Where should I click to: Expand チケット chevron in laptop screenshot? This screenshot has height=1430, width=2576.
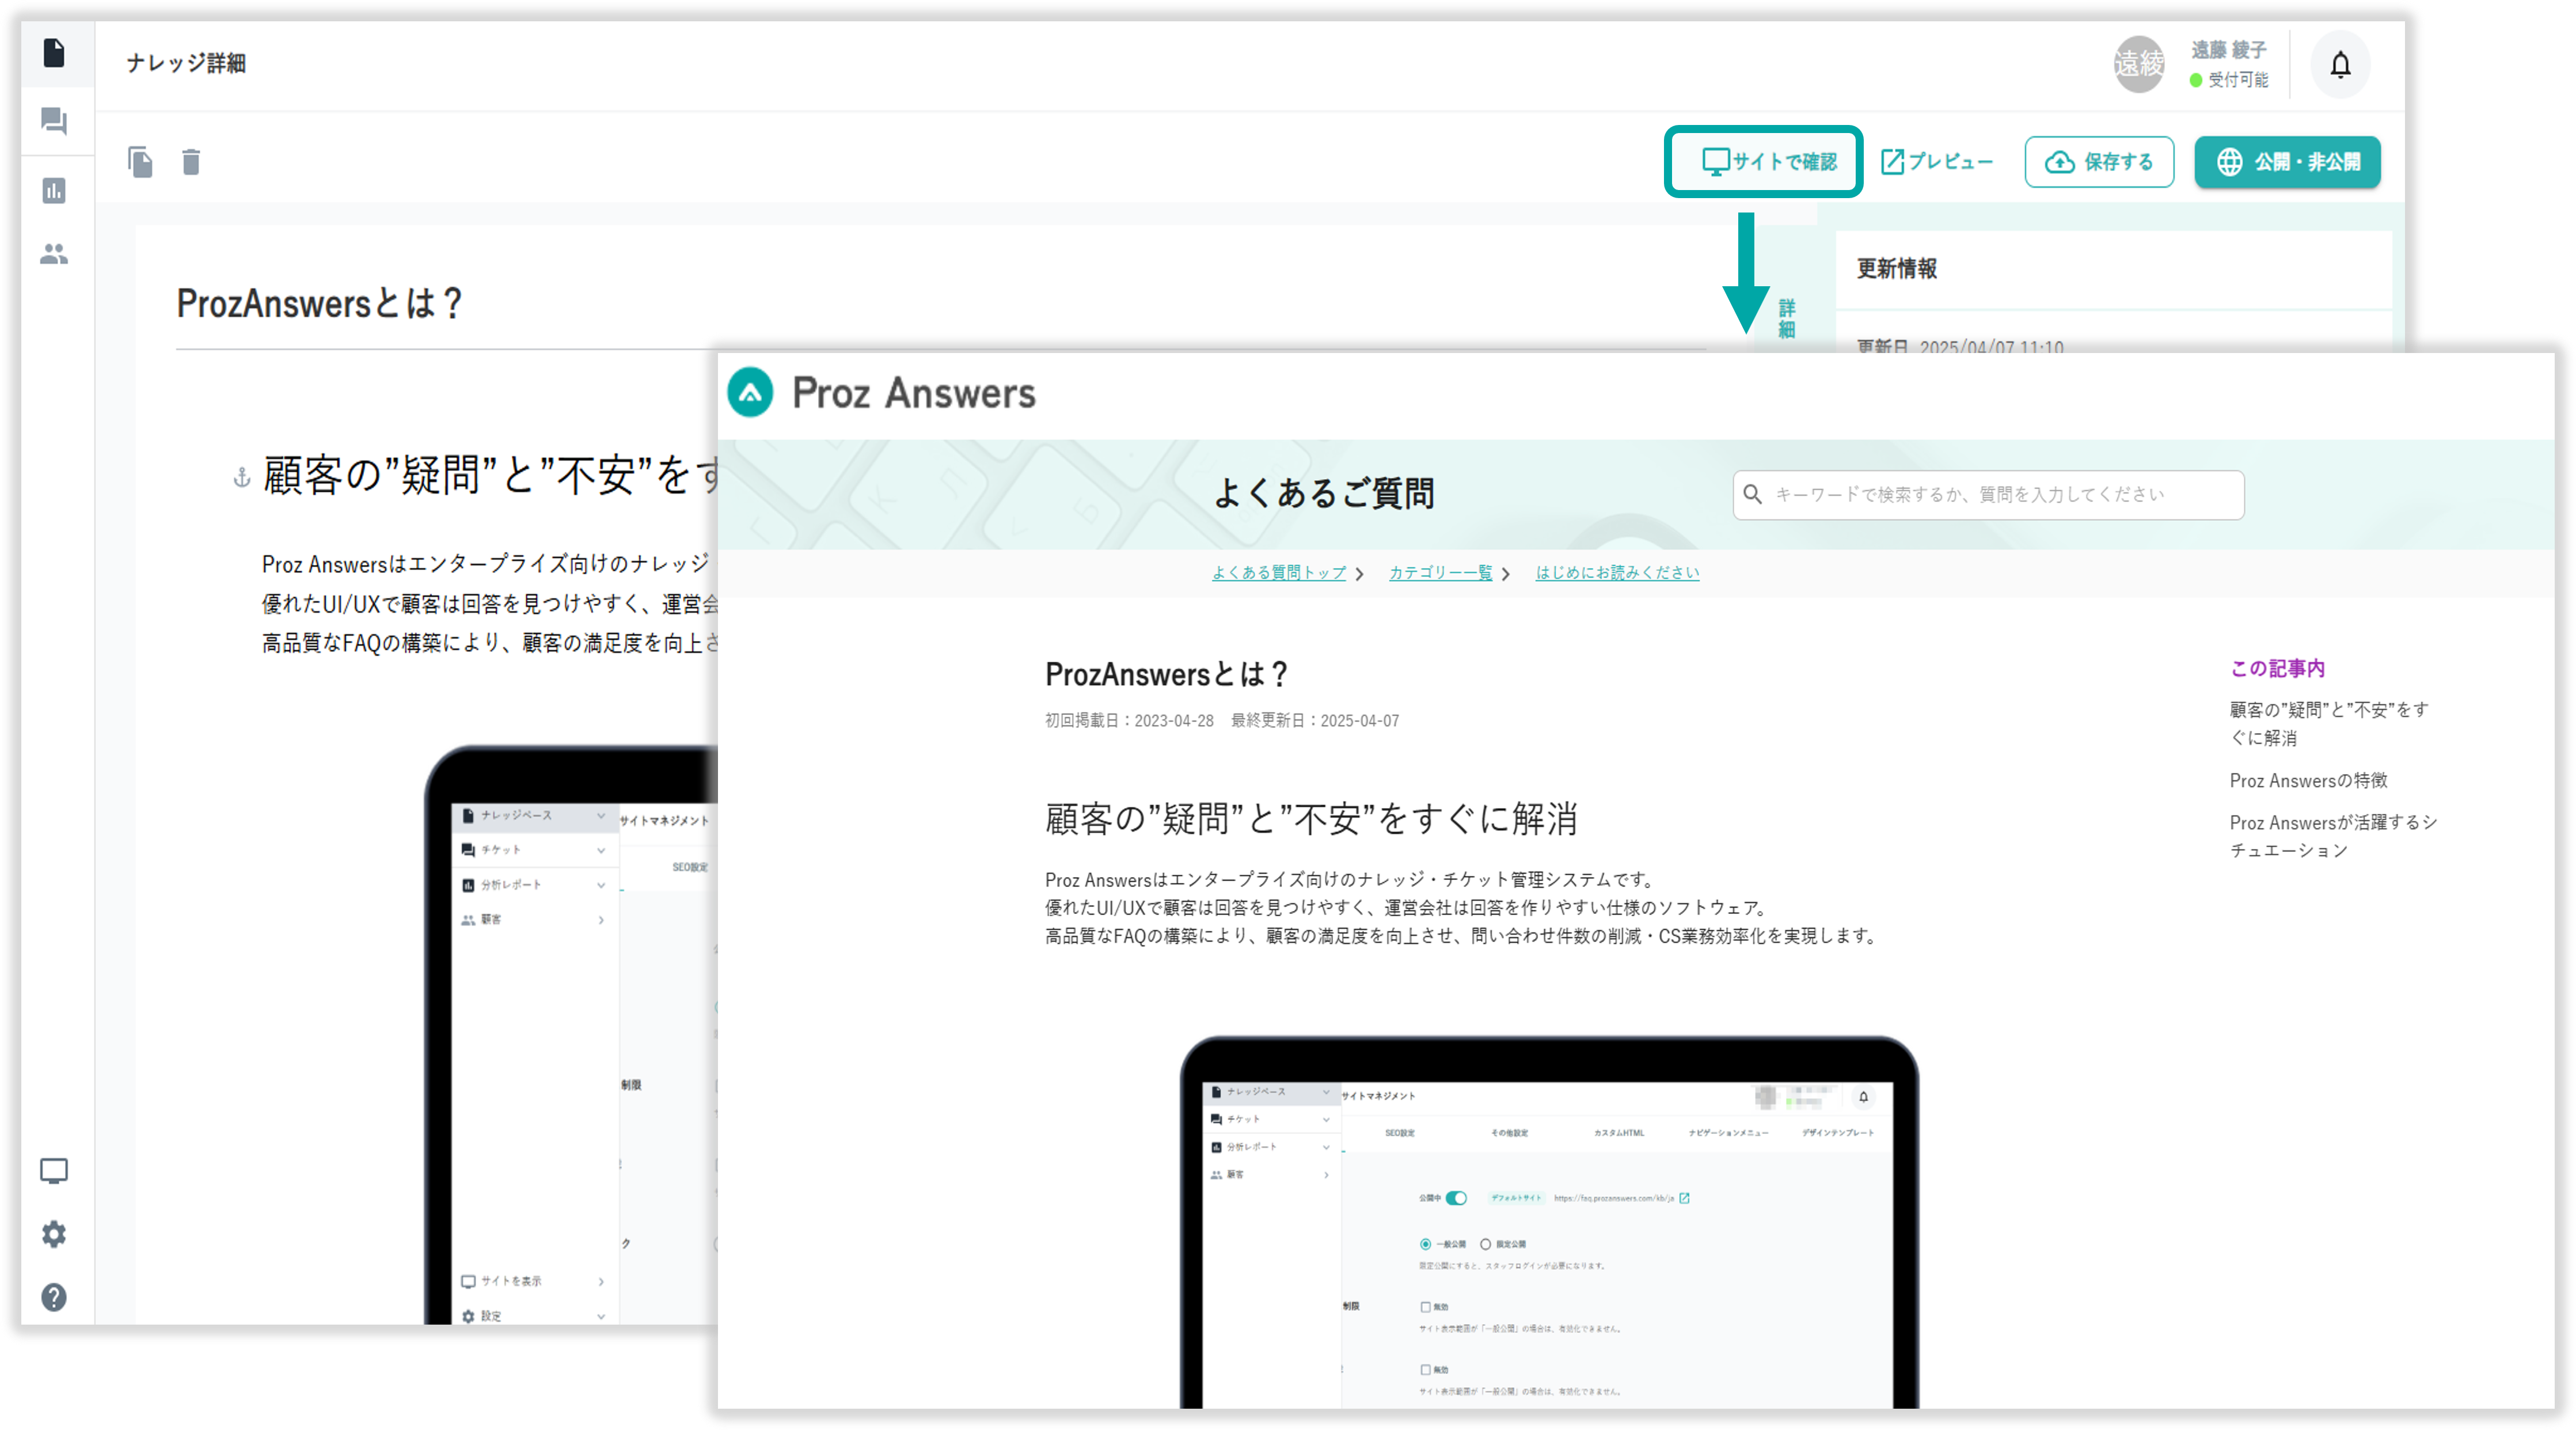(x=1326, y=1119)
